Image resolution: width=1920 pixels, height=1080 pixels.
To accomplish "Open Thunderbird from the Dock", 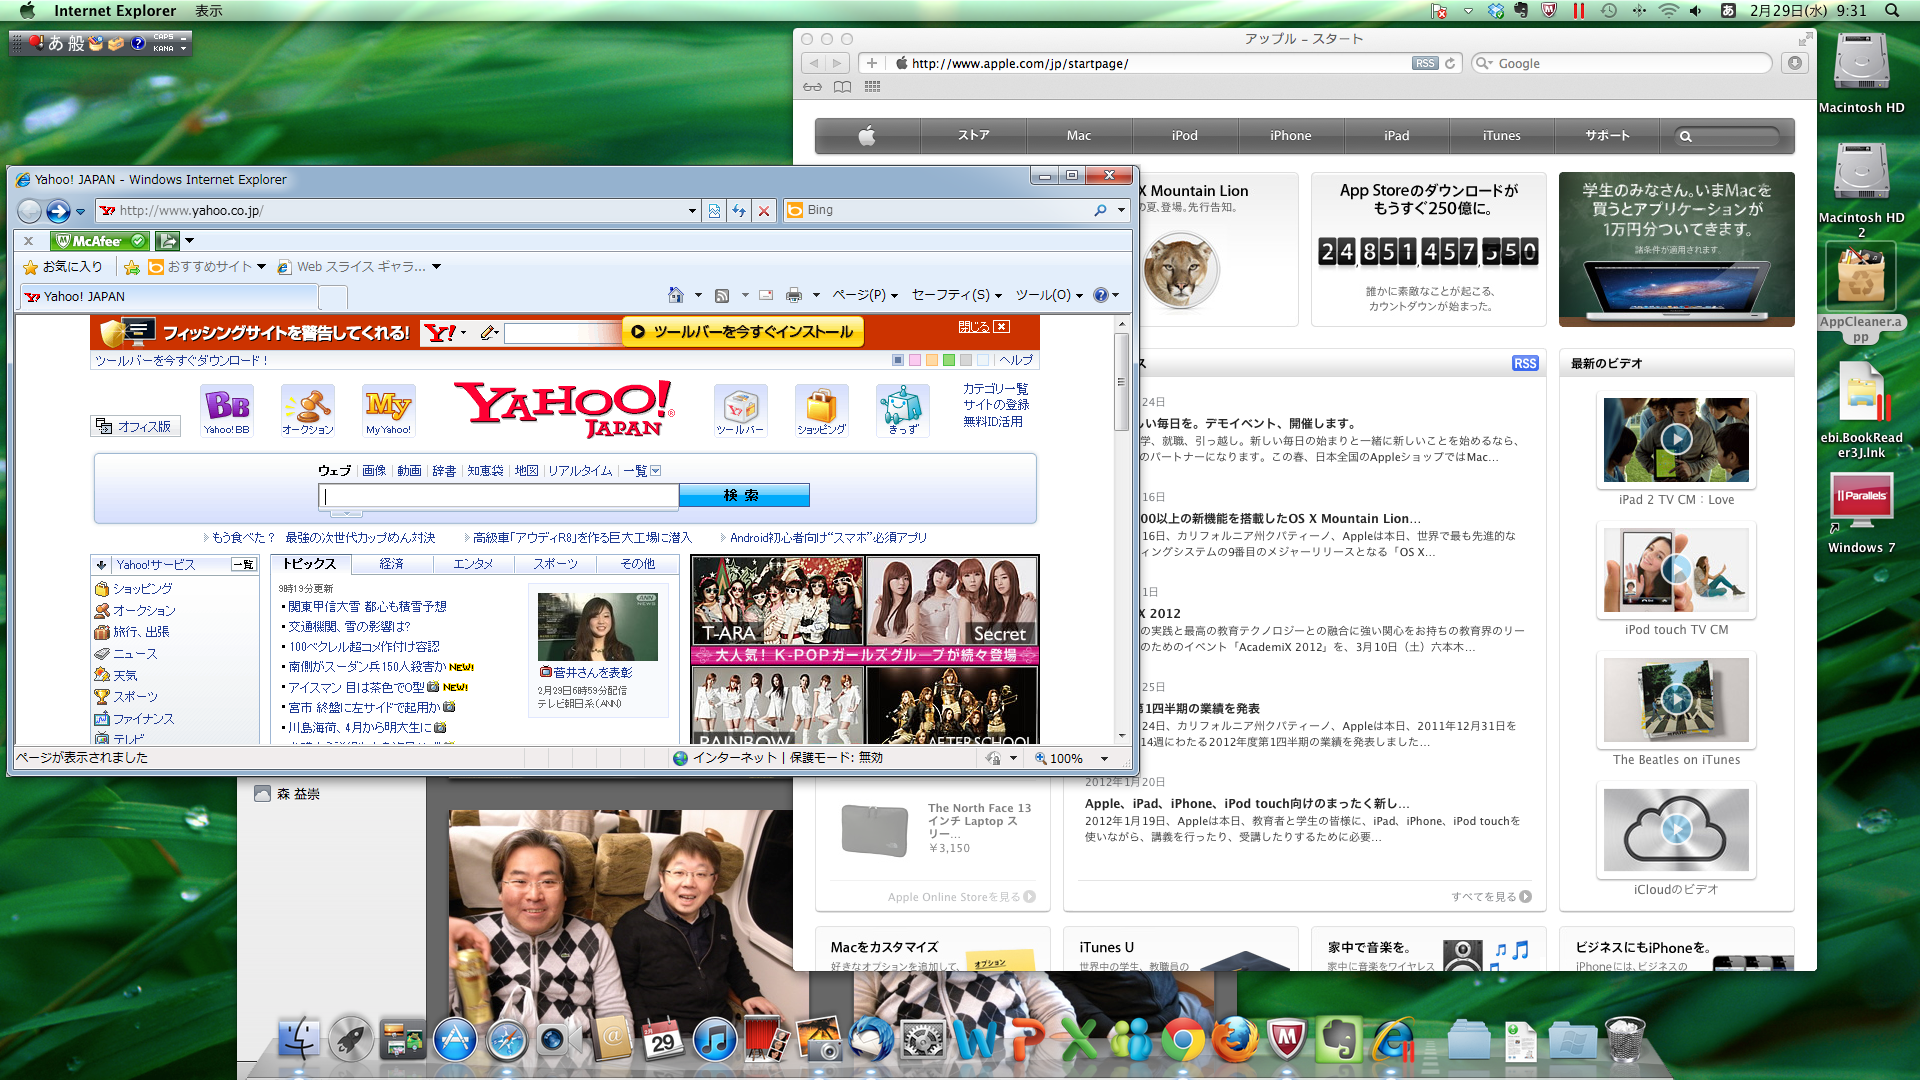I will tap(871, 1041).
